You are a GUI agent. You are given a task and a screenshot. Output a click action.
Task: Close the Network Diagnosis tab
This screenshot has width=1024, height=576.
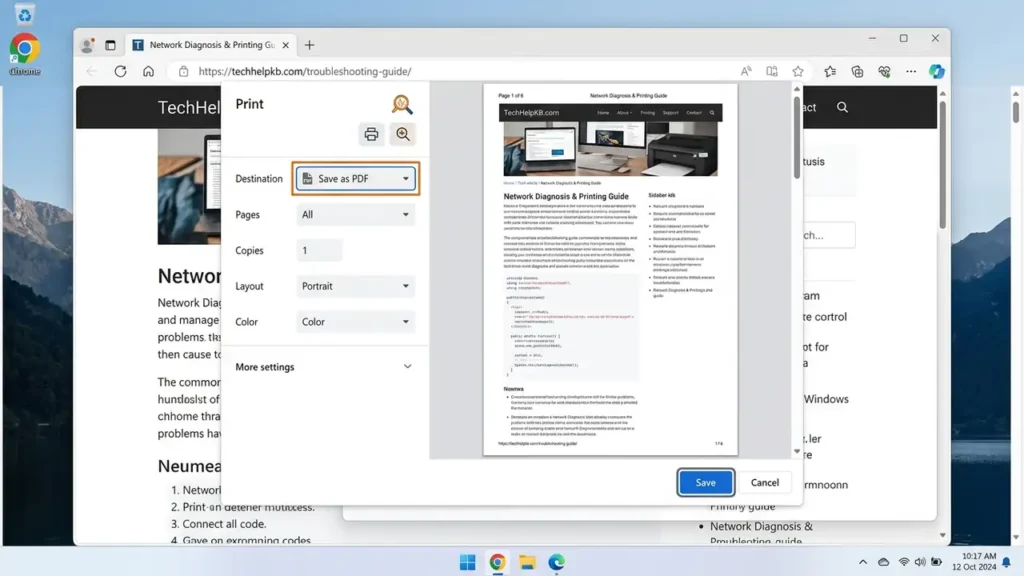[x=285, y=45]
